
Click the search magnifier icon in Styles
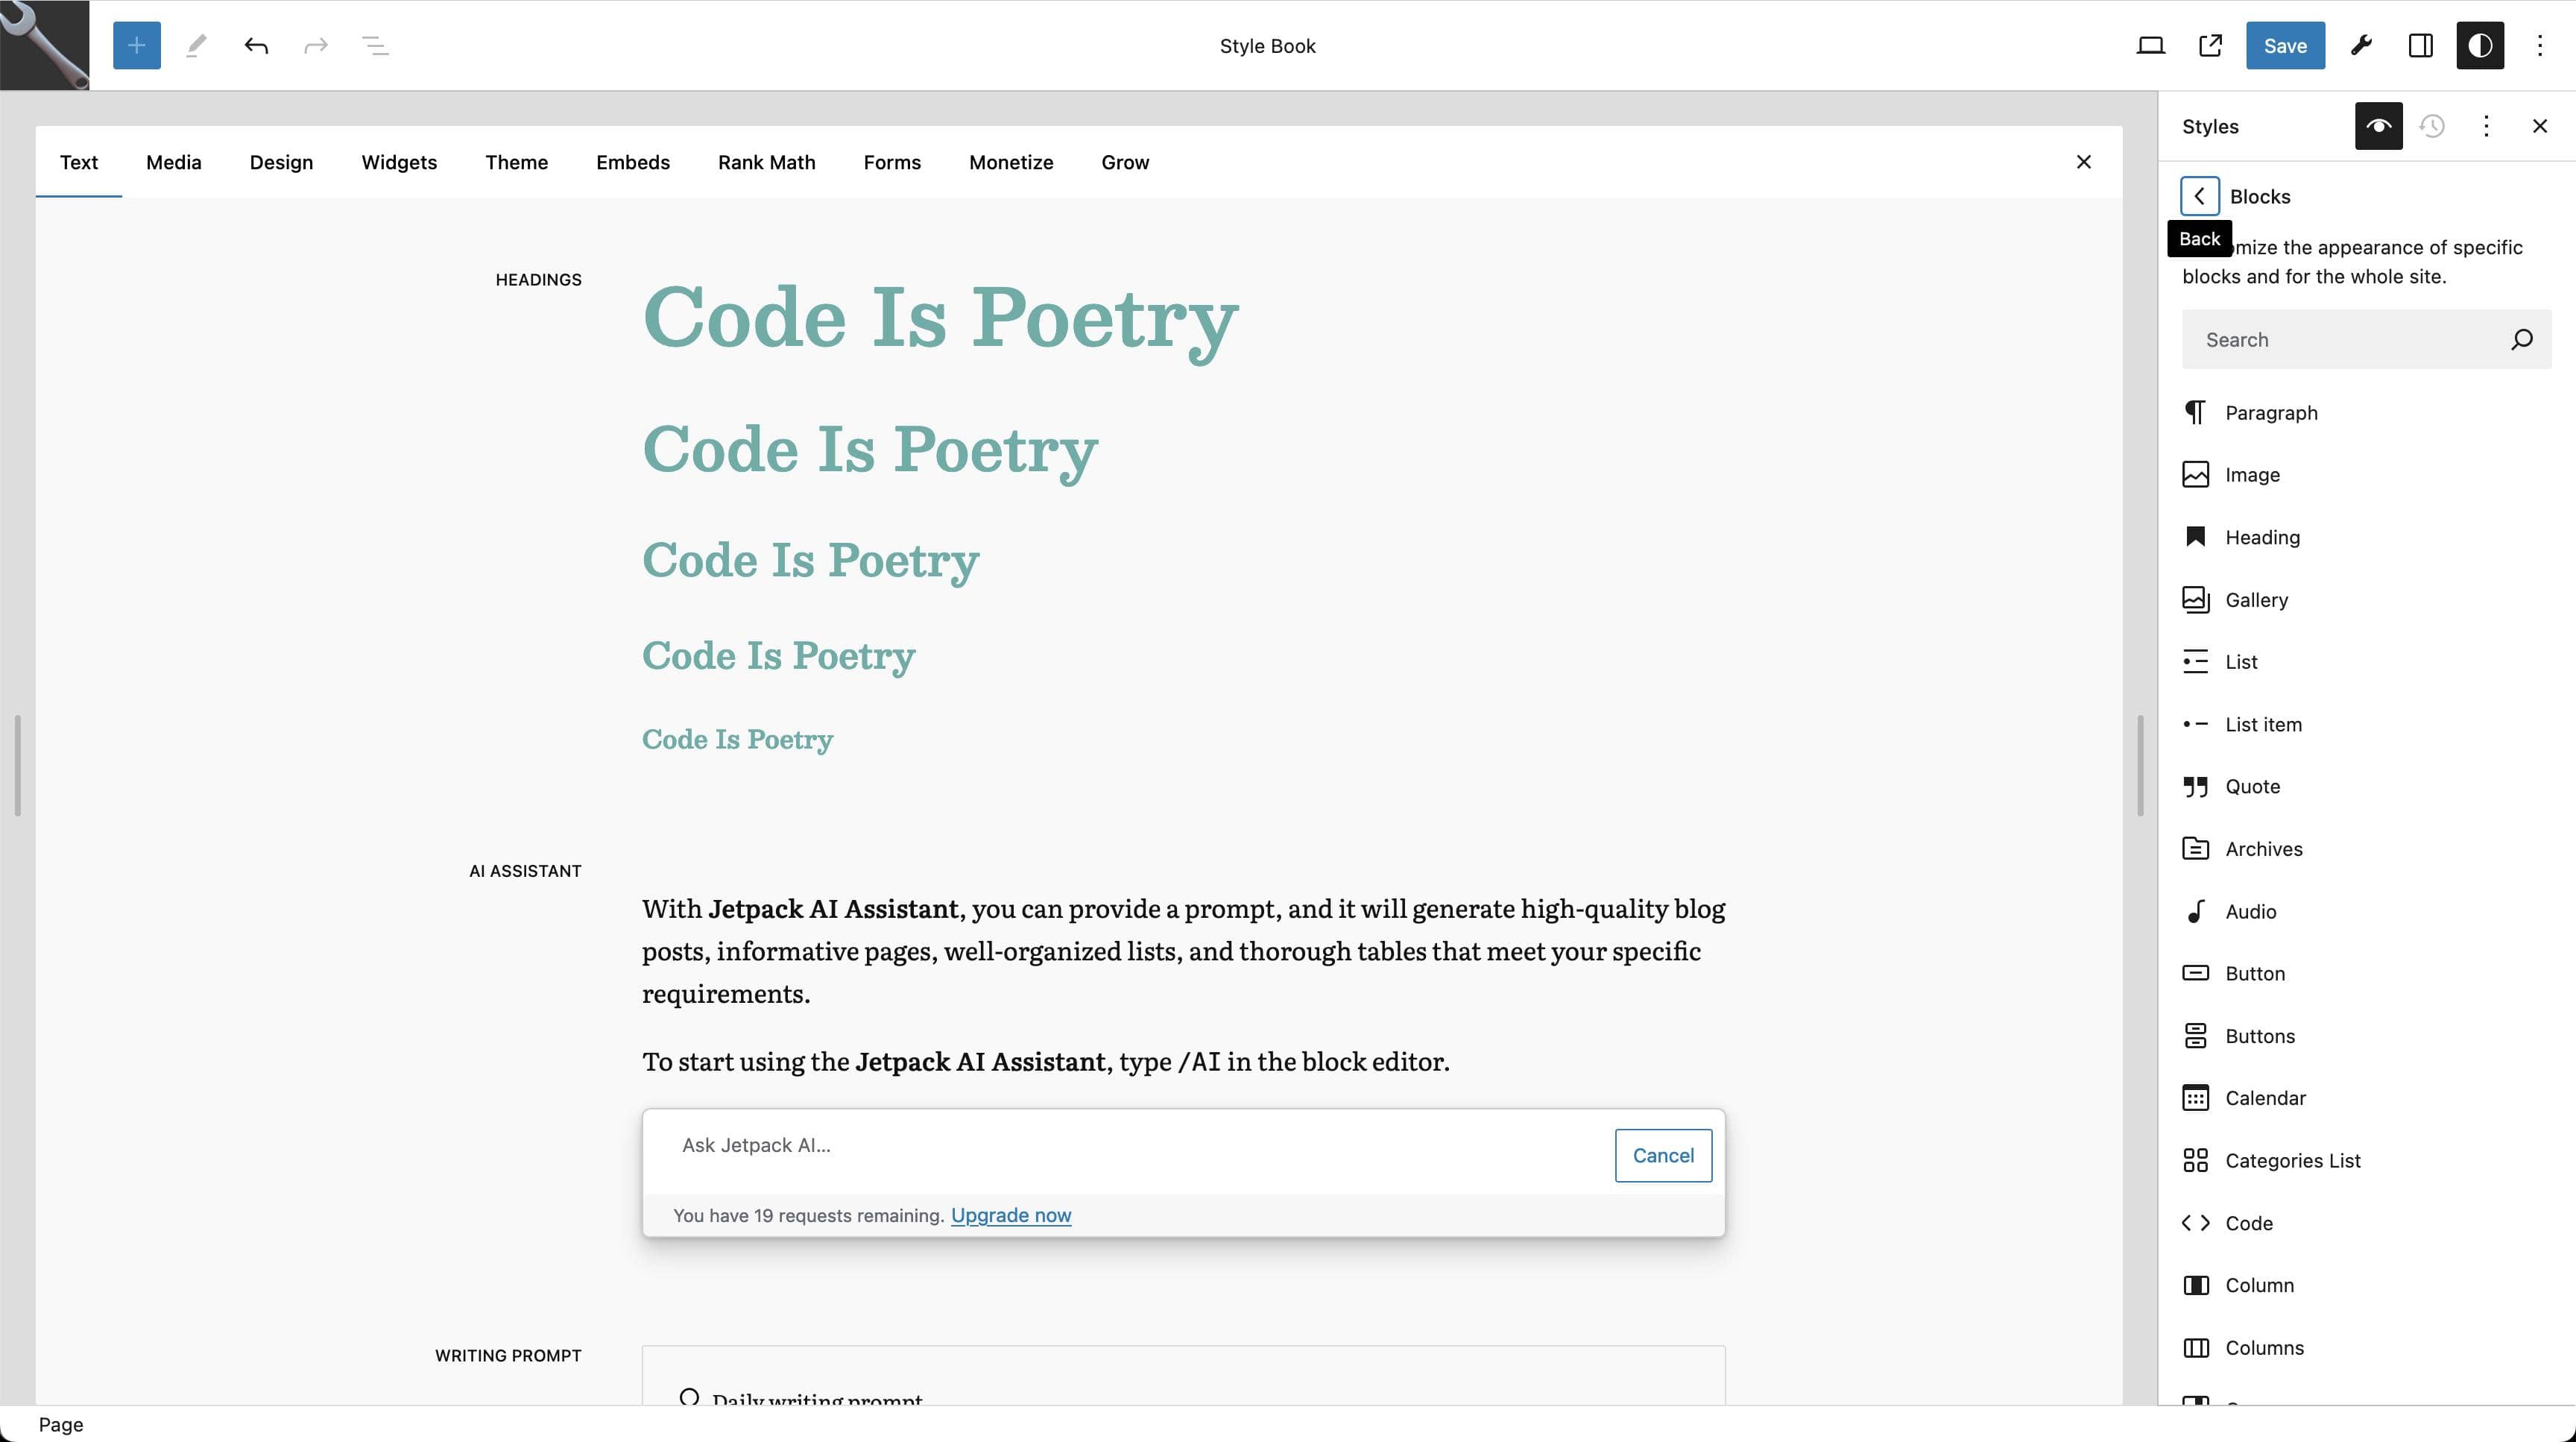tap(2521, 340)
